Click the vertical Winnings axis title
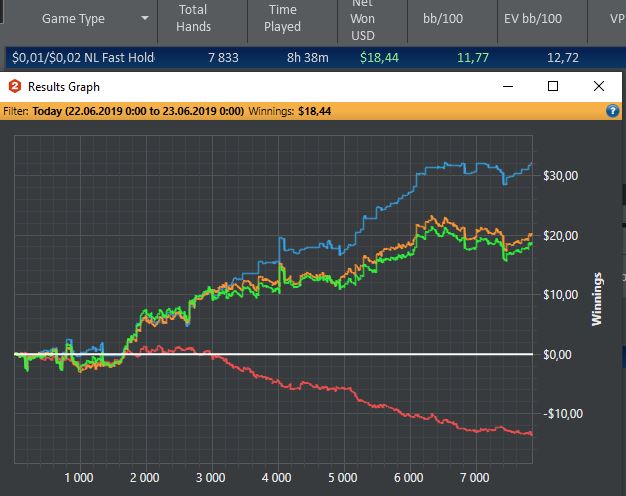 point(597,299)
